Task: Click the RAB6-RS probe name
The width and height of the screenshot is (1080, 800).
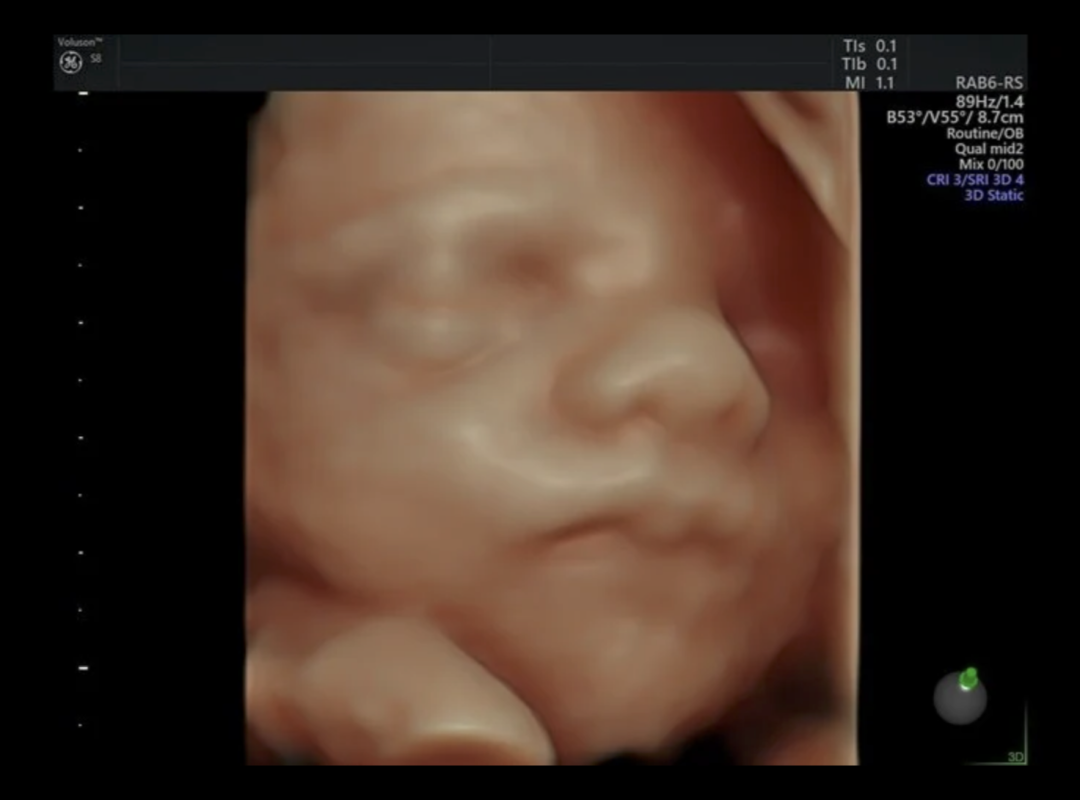Action: coord(989,84)
